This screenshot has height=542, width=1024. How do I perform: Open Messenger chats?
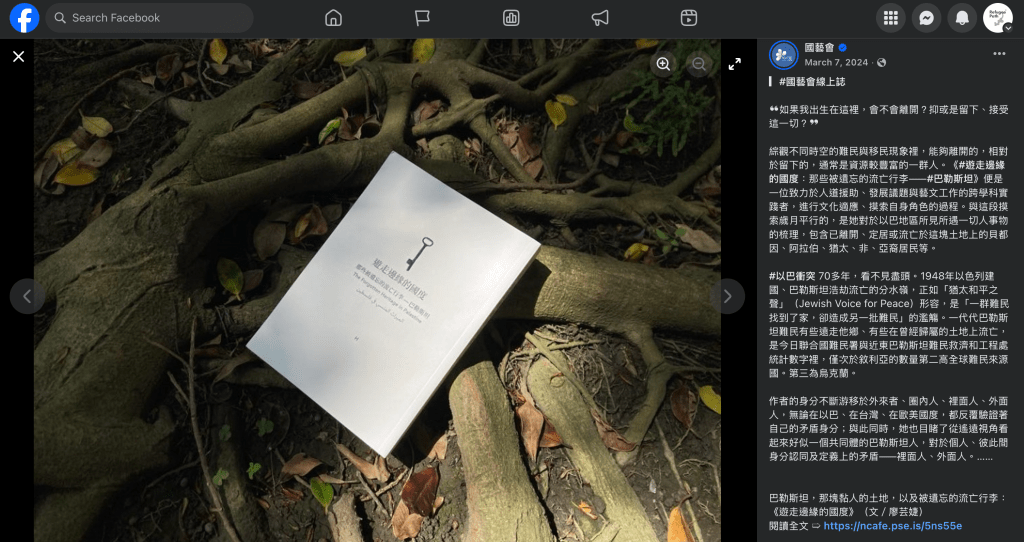tap(927, 18)
